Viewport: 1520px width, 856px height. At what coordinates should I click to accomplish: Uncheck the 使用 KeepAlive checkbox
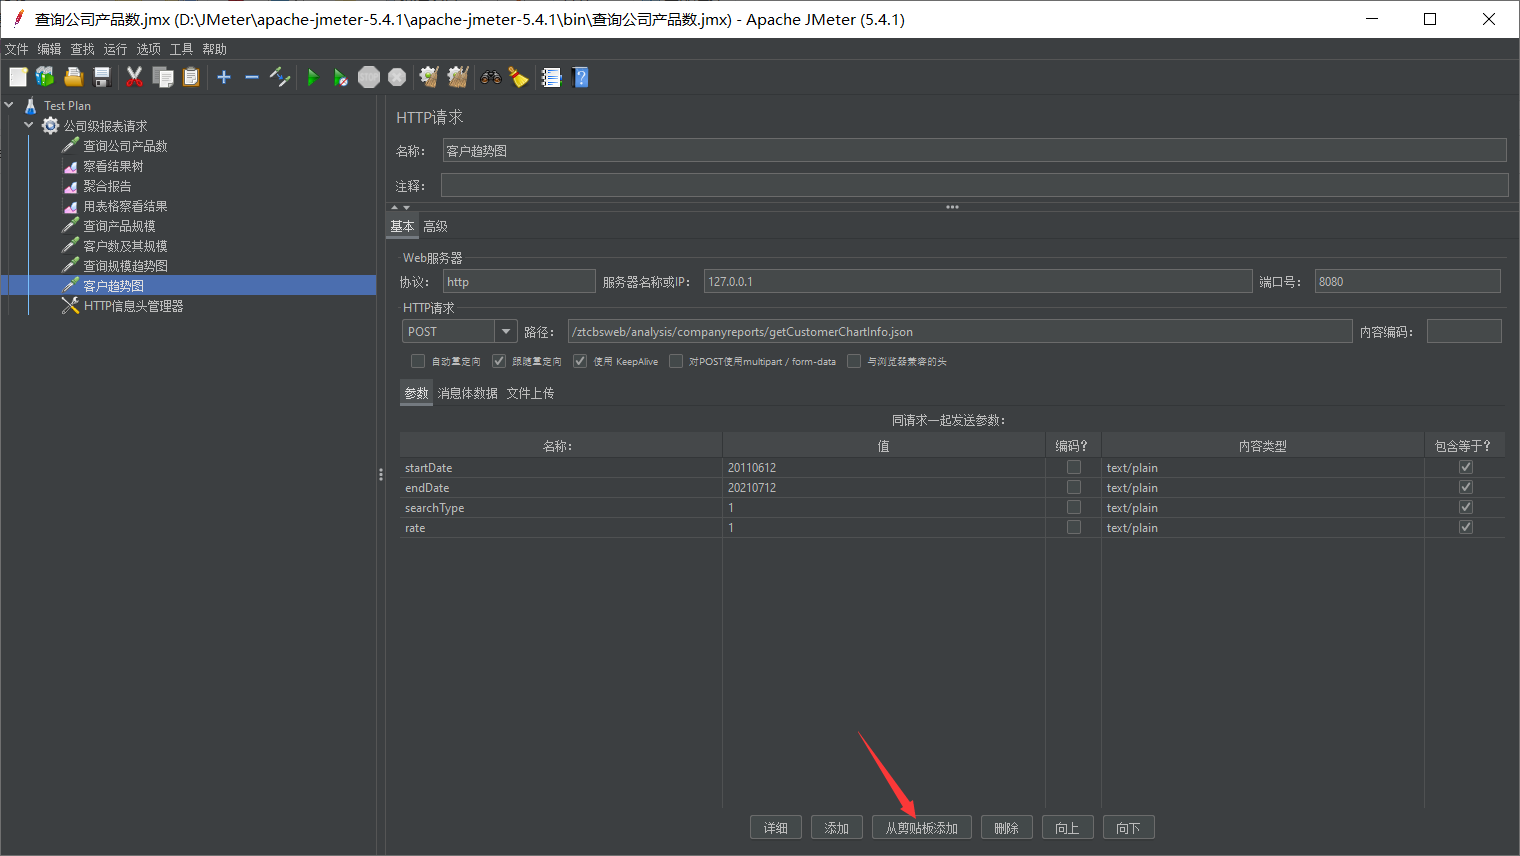pyautogui.click(x=580, y=361)
